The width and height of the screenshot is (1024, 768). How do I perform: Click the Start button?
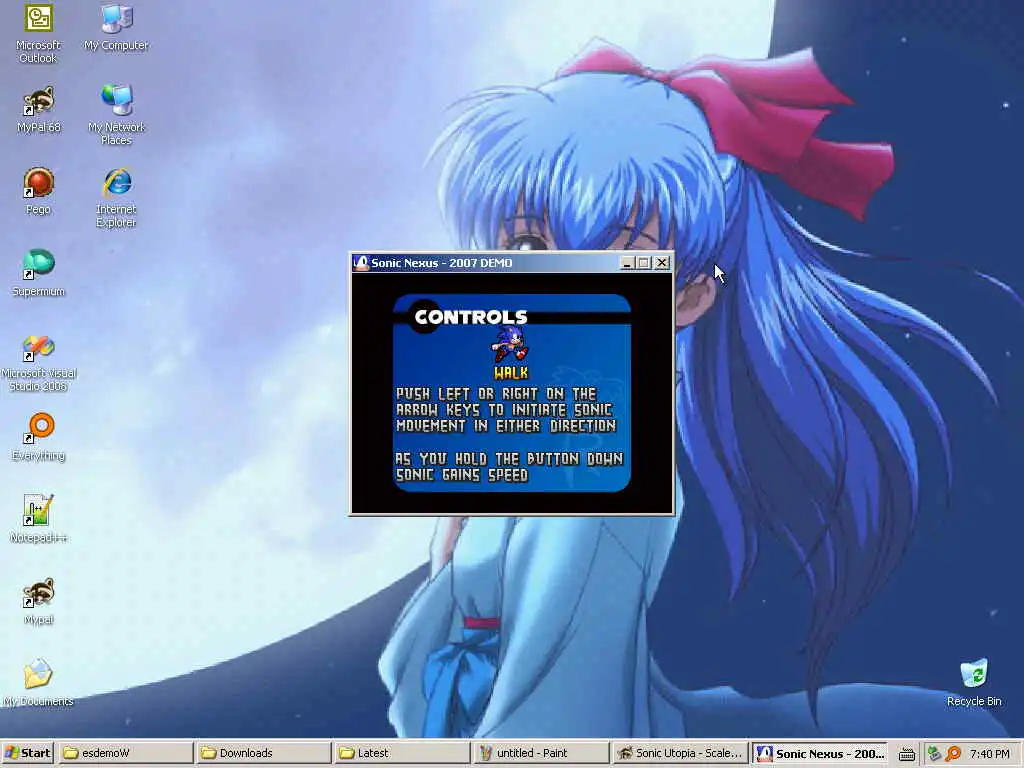27,753
